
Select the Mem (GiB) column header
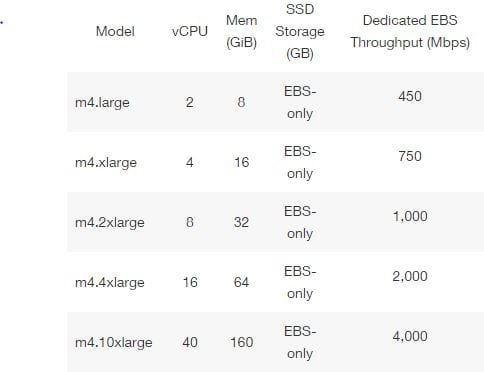click(241, 31)
